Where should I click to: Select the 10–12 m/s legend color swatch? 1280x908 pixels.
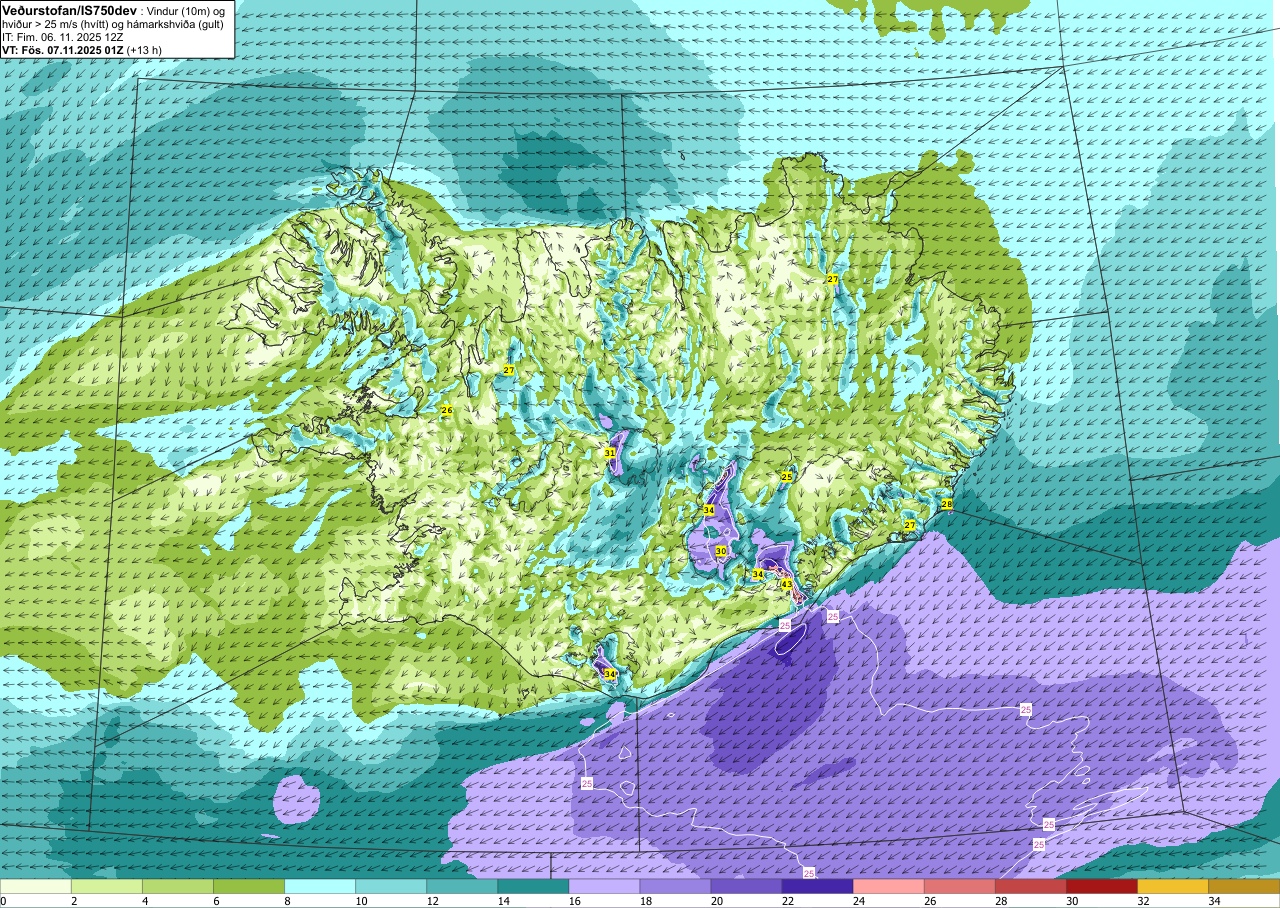(391, 886)
